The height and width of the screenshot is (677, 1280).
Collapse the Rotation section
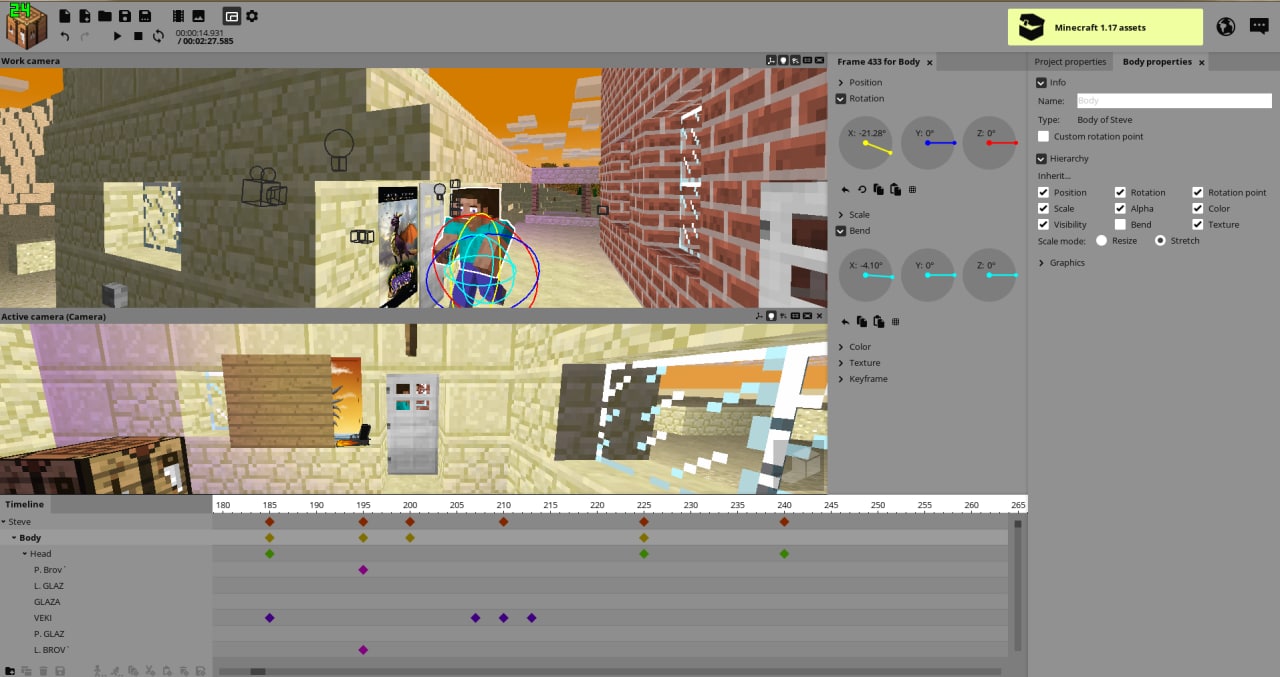click(x=841, y=98)
